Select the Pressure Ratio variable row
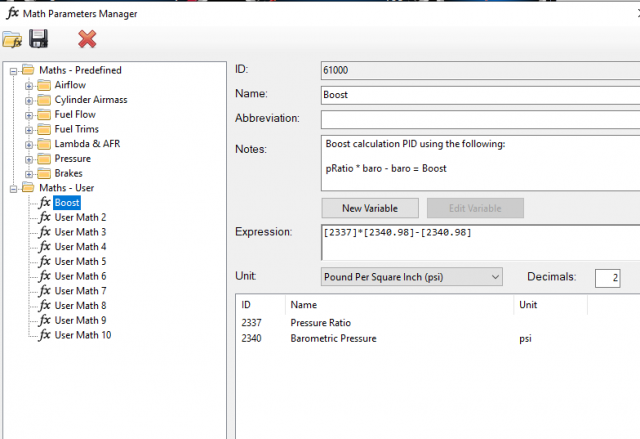The width and height of the screenshot is (640, 439). (x=320, y=323)
